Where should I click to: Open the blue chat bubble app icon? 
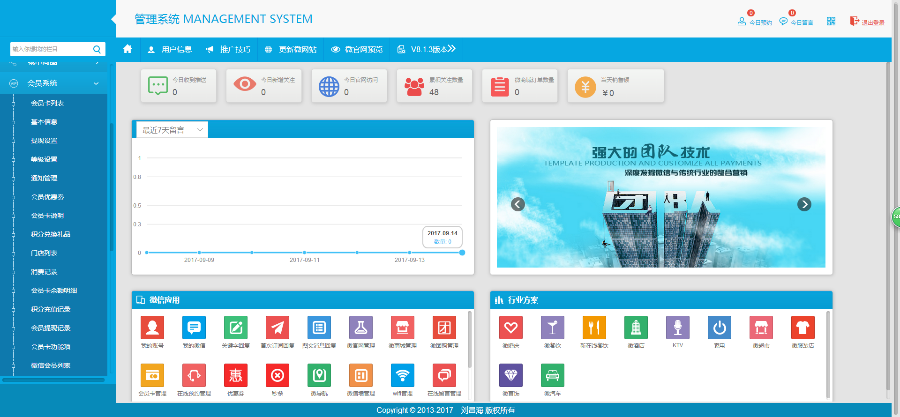click(194, 328)
